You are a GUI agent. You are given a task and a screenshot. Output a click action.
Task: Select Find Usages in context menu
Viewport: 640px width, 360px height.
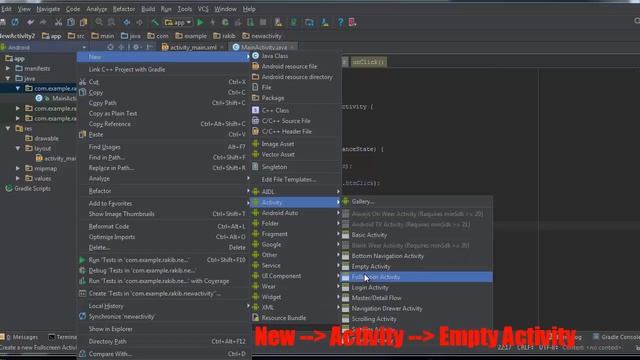click(164, 147)
